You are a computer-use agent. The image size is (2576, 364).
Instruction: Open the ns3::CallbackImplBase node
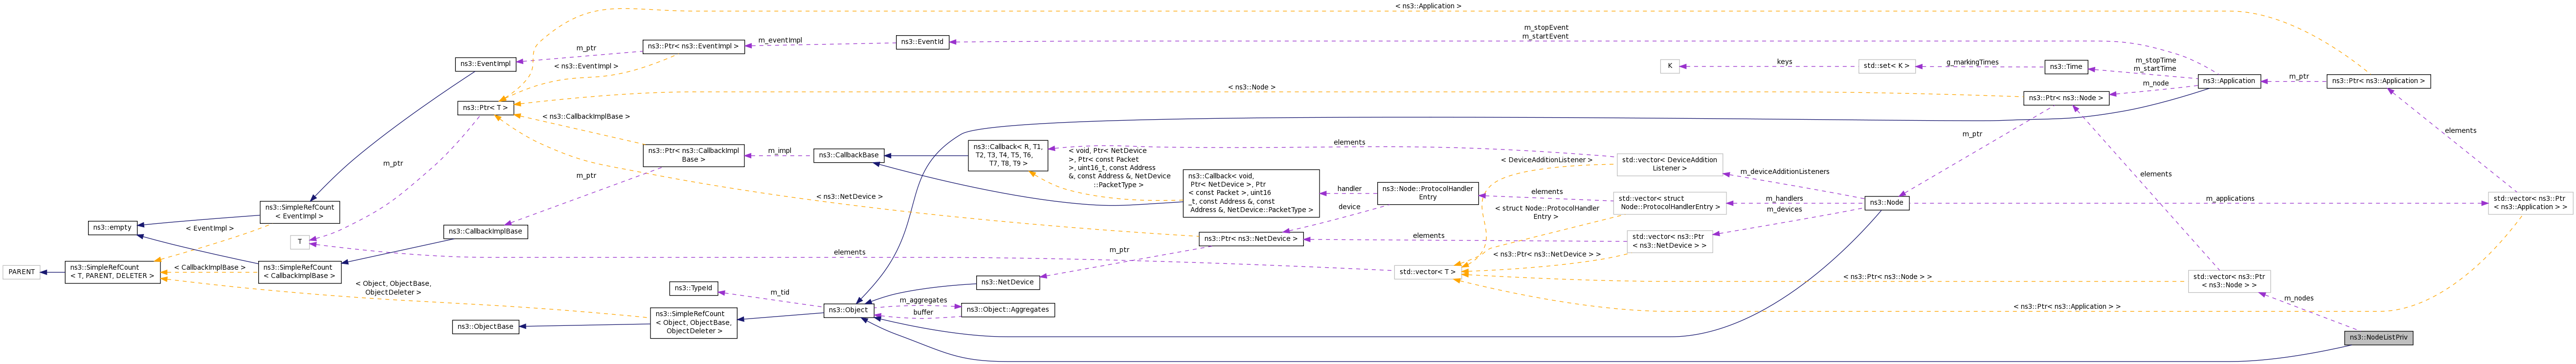[485, 232]
